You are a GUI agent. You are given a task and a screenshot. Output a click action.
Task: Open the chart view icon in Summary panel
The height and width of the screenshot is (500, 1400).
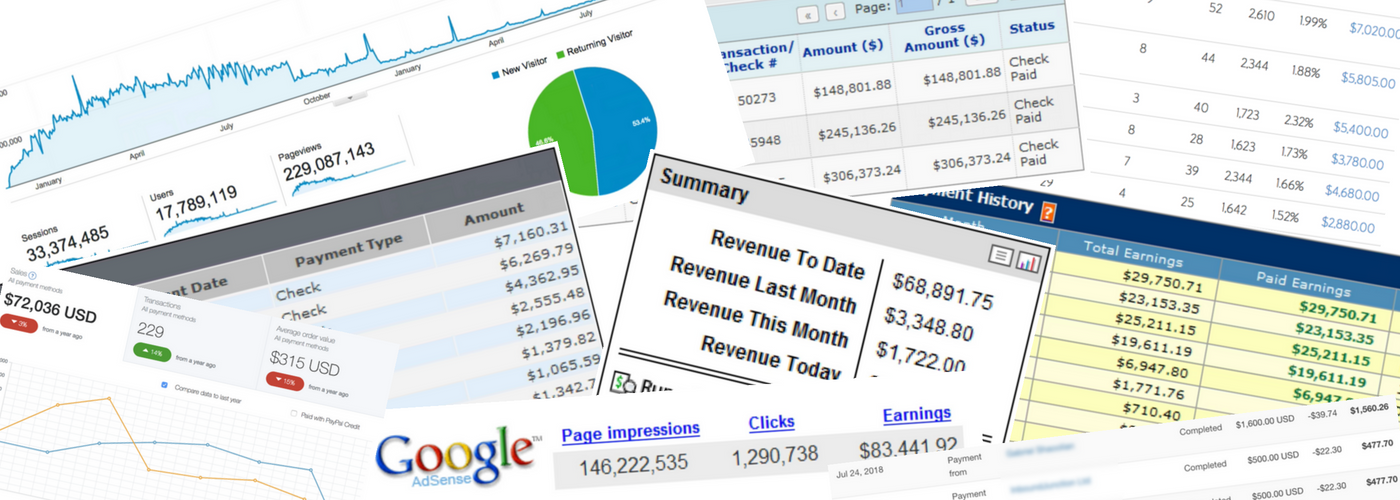click(x=1030, y=260)
